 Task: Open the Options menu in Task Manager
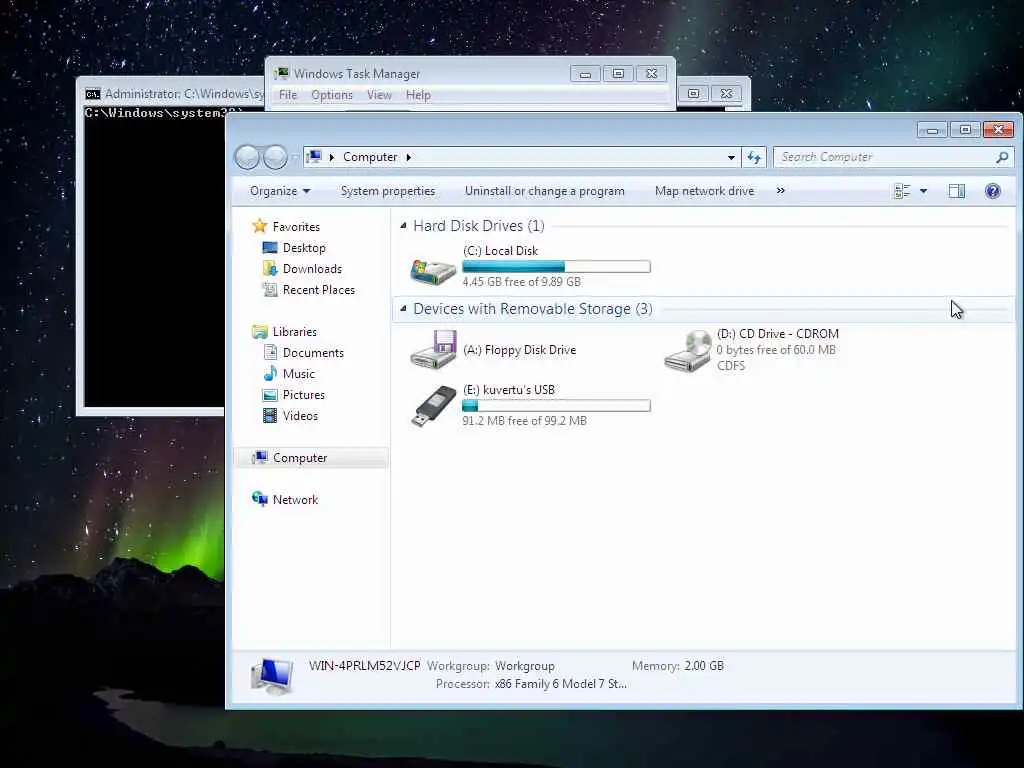click(x=332, y=95)
